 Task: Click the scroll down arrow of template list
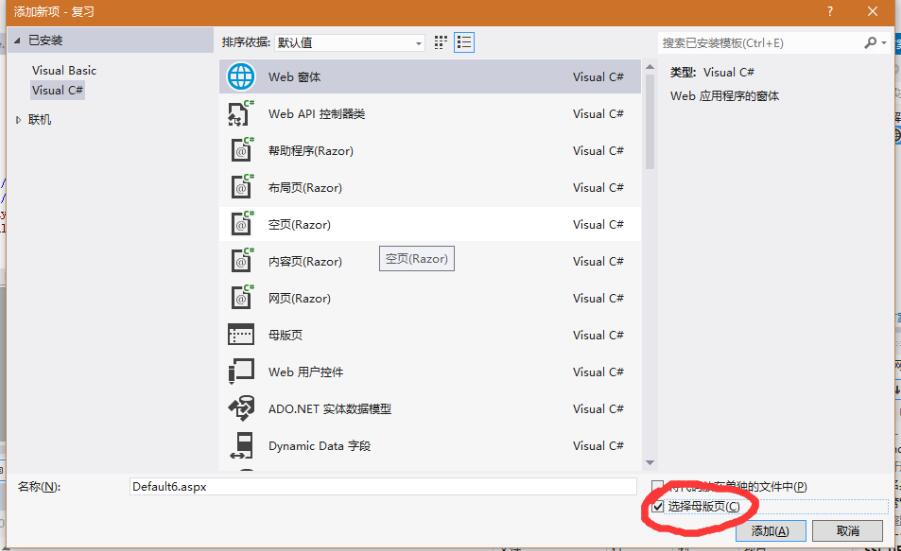650,463
